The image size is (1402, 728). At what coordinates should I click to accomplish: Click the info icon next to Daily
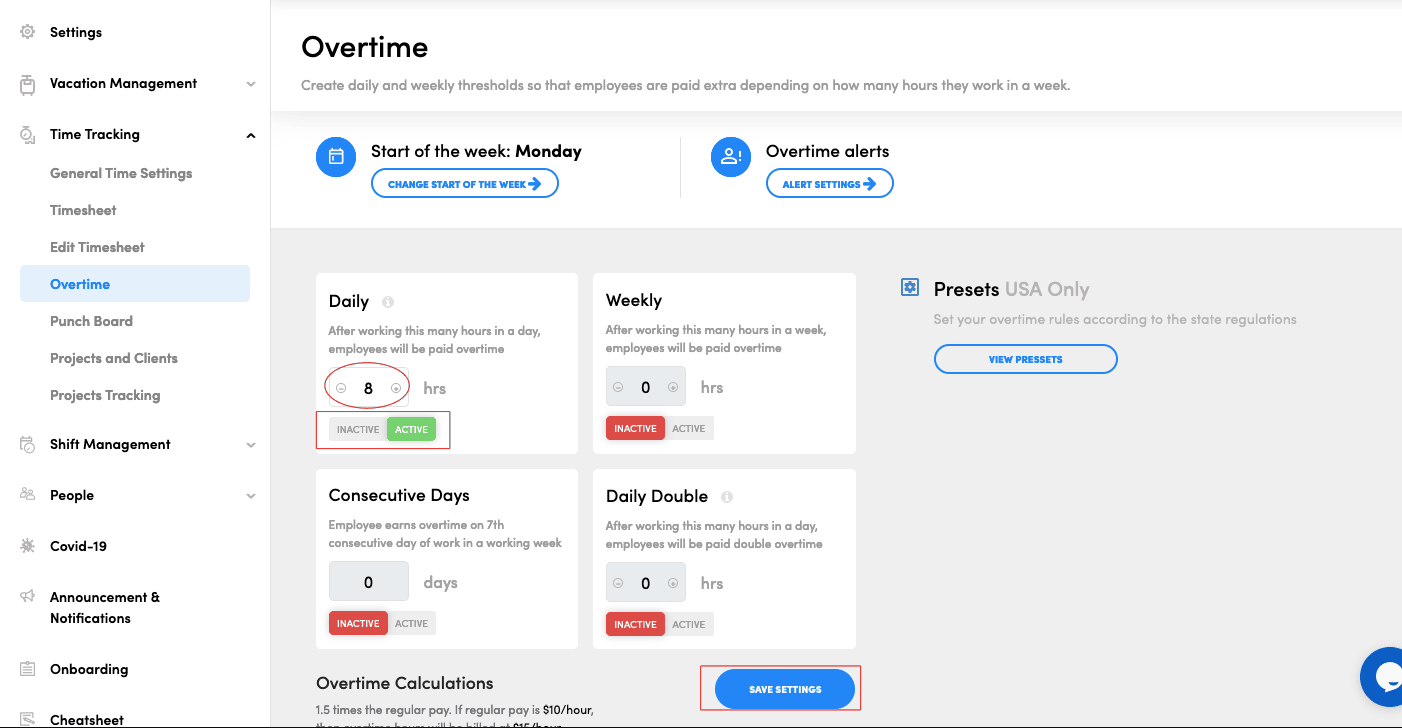[385, 300]
